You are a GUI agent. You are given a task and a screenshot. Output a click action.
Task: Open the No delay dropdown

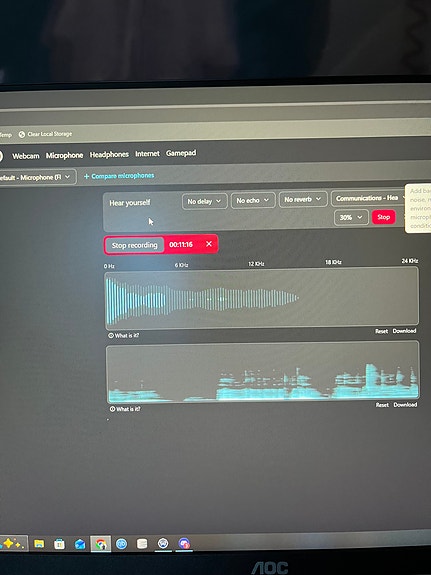pyautogui.click(x=204, y=201)
